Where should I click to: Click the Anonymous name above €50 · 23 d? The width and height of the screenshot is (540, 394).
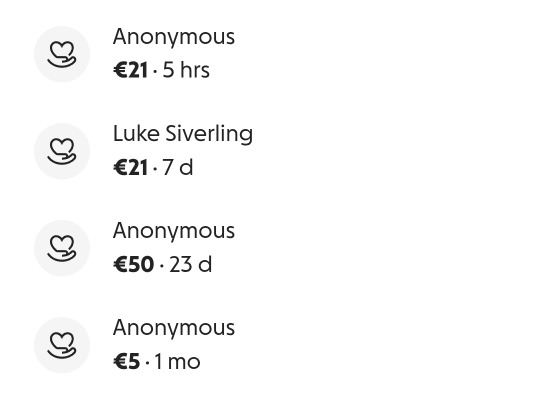click(174, 231)
